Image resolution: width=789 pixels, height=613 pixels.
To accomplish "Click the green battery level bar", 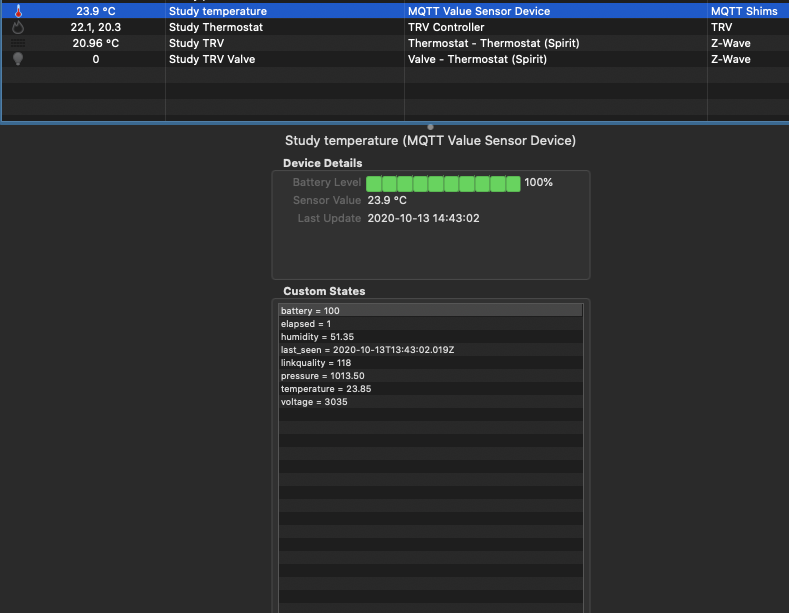I will tap(443, 184).
